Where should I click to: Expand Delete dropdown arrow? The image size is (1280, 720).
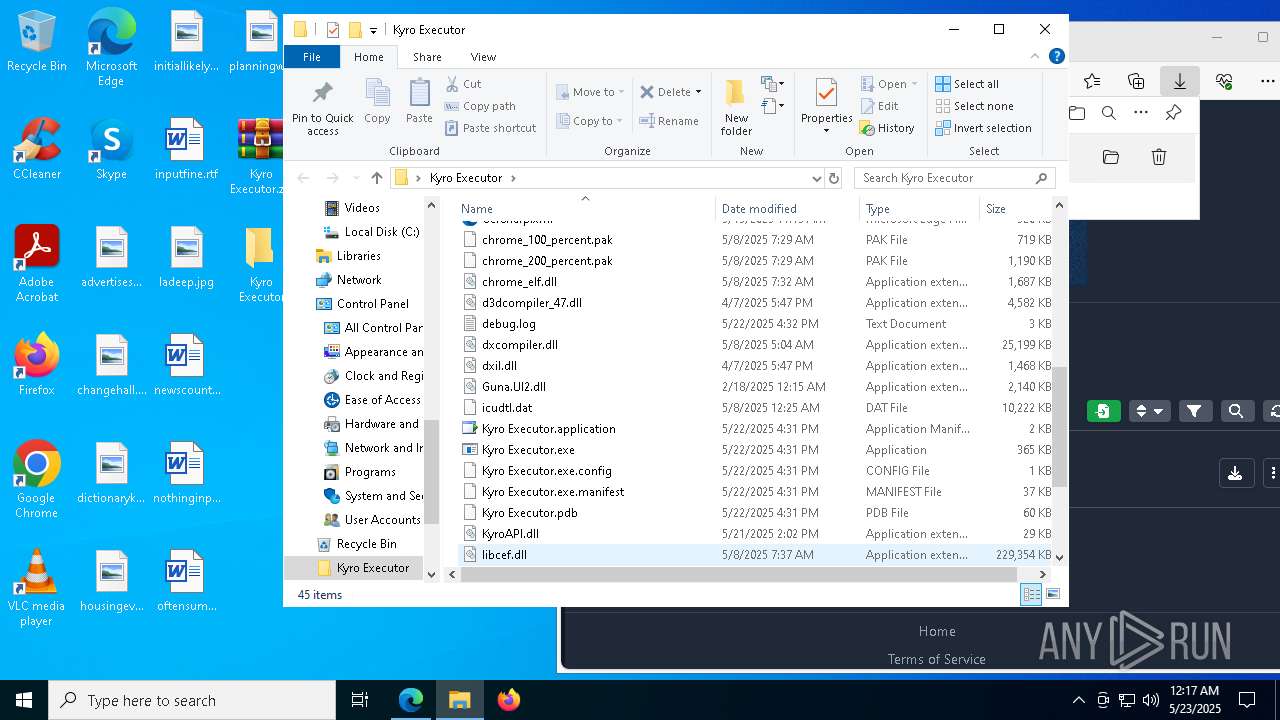pyautogui.click(x=698, y=92)
